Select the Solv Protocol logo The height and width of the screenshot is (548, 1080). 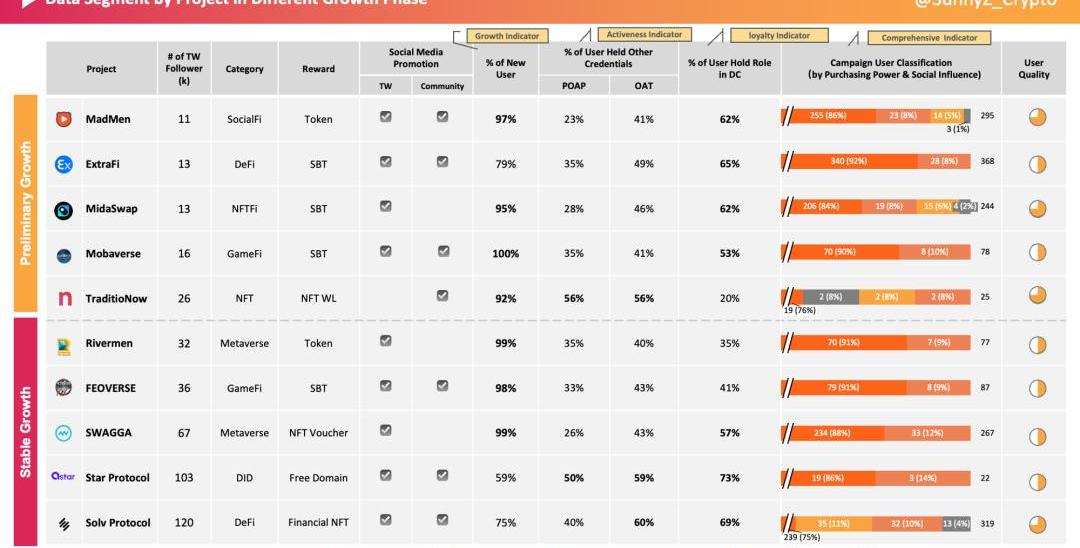pyautogui.click(x=64, y=524)
